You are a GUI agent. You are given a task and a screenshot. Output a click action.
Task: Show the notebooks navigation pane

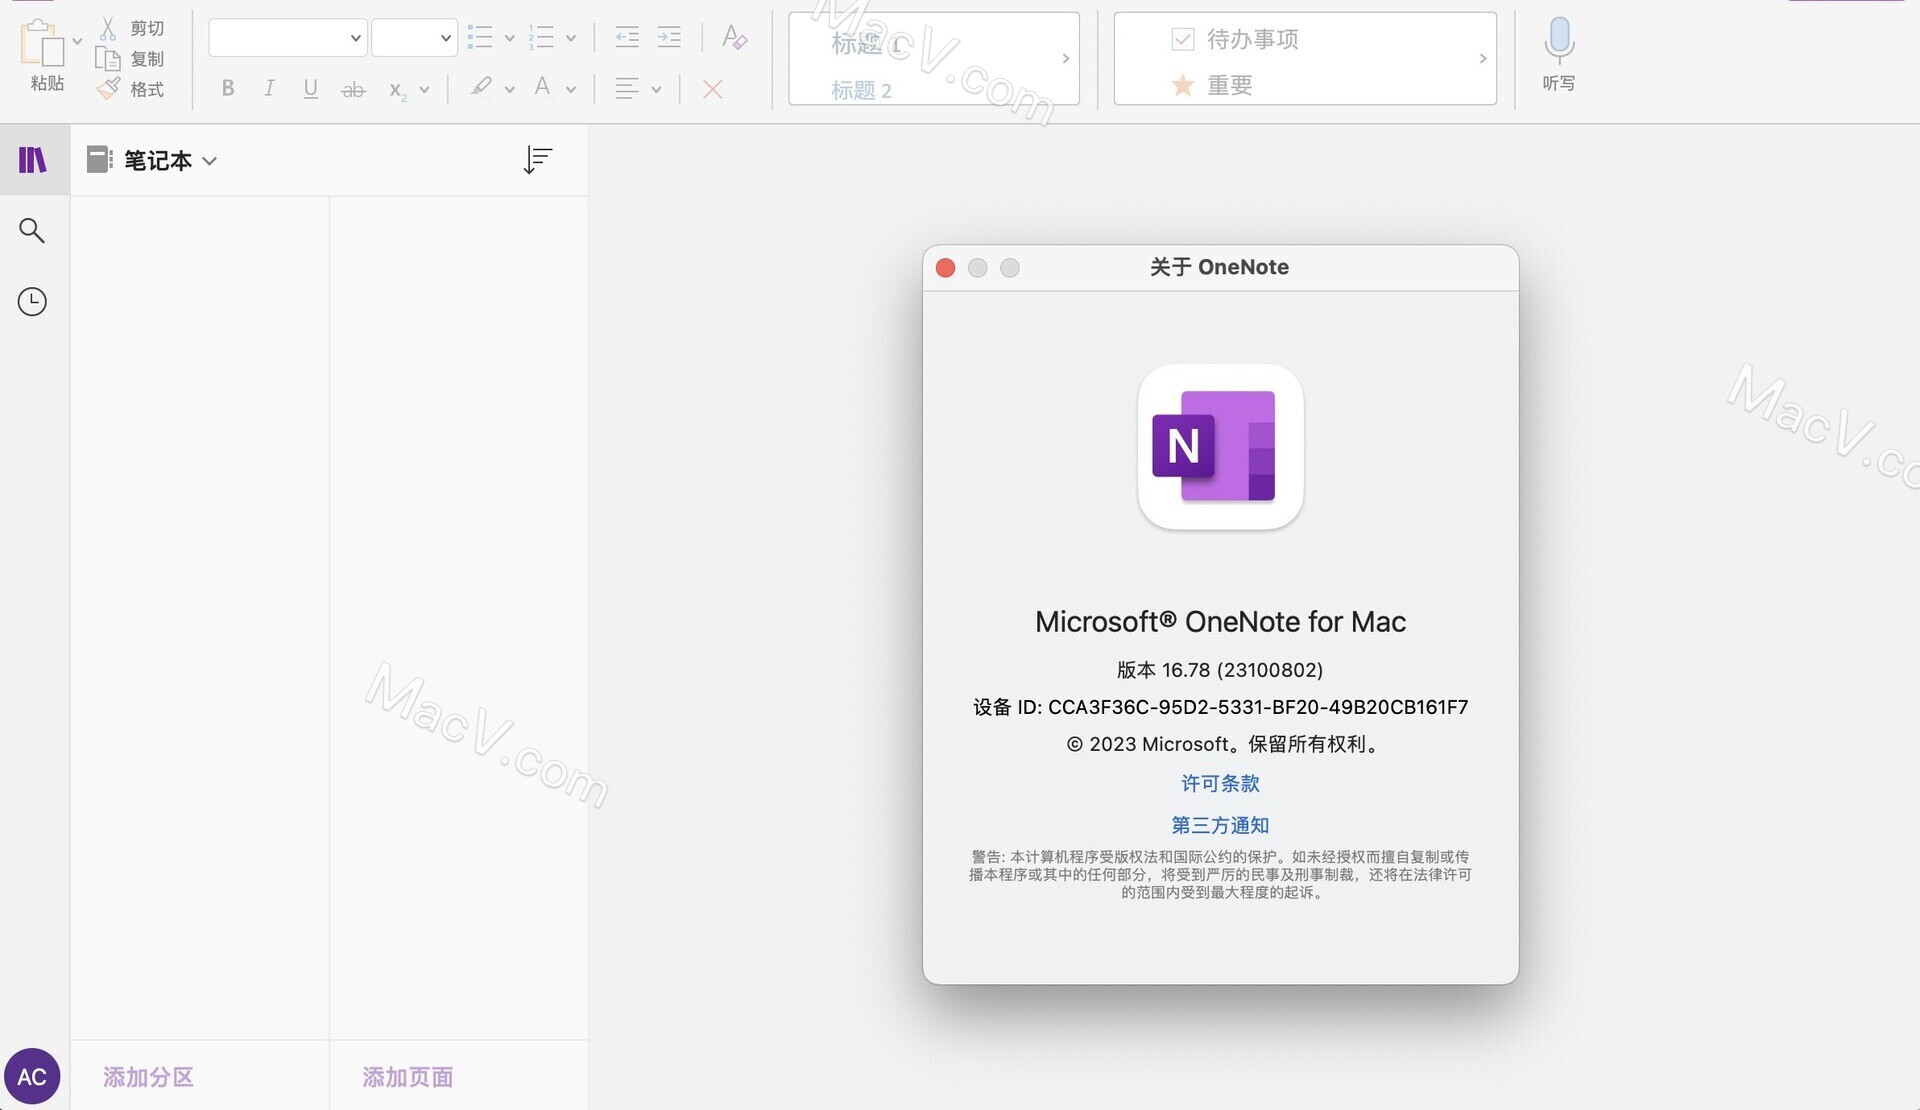tap(33, 160)
